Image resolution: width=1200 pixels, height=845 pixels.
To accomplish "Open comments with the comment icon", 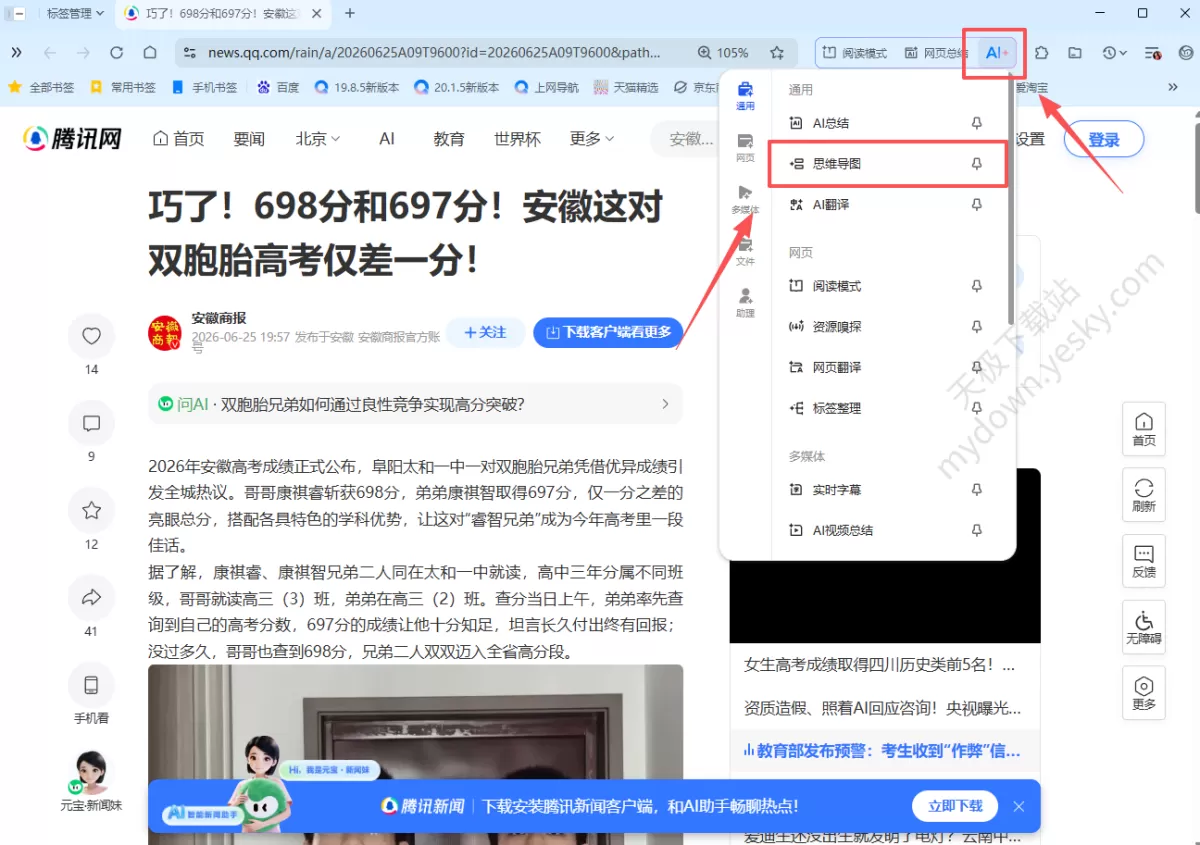I will click(x=91, y=423).
